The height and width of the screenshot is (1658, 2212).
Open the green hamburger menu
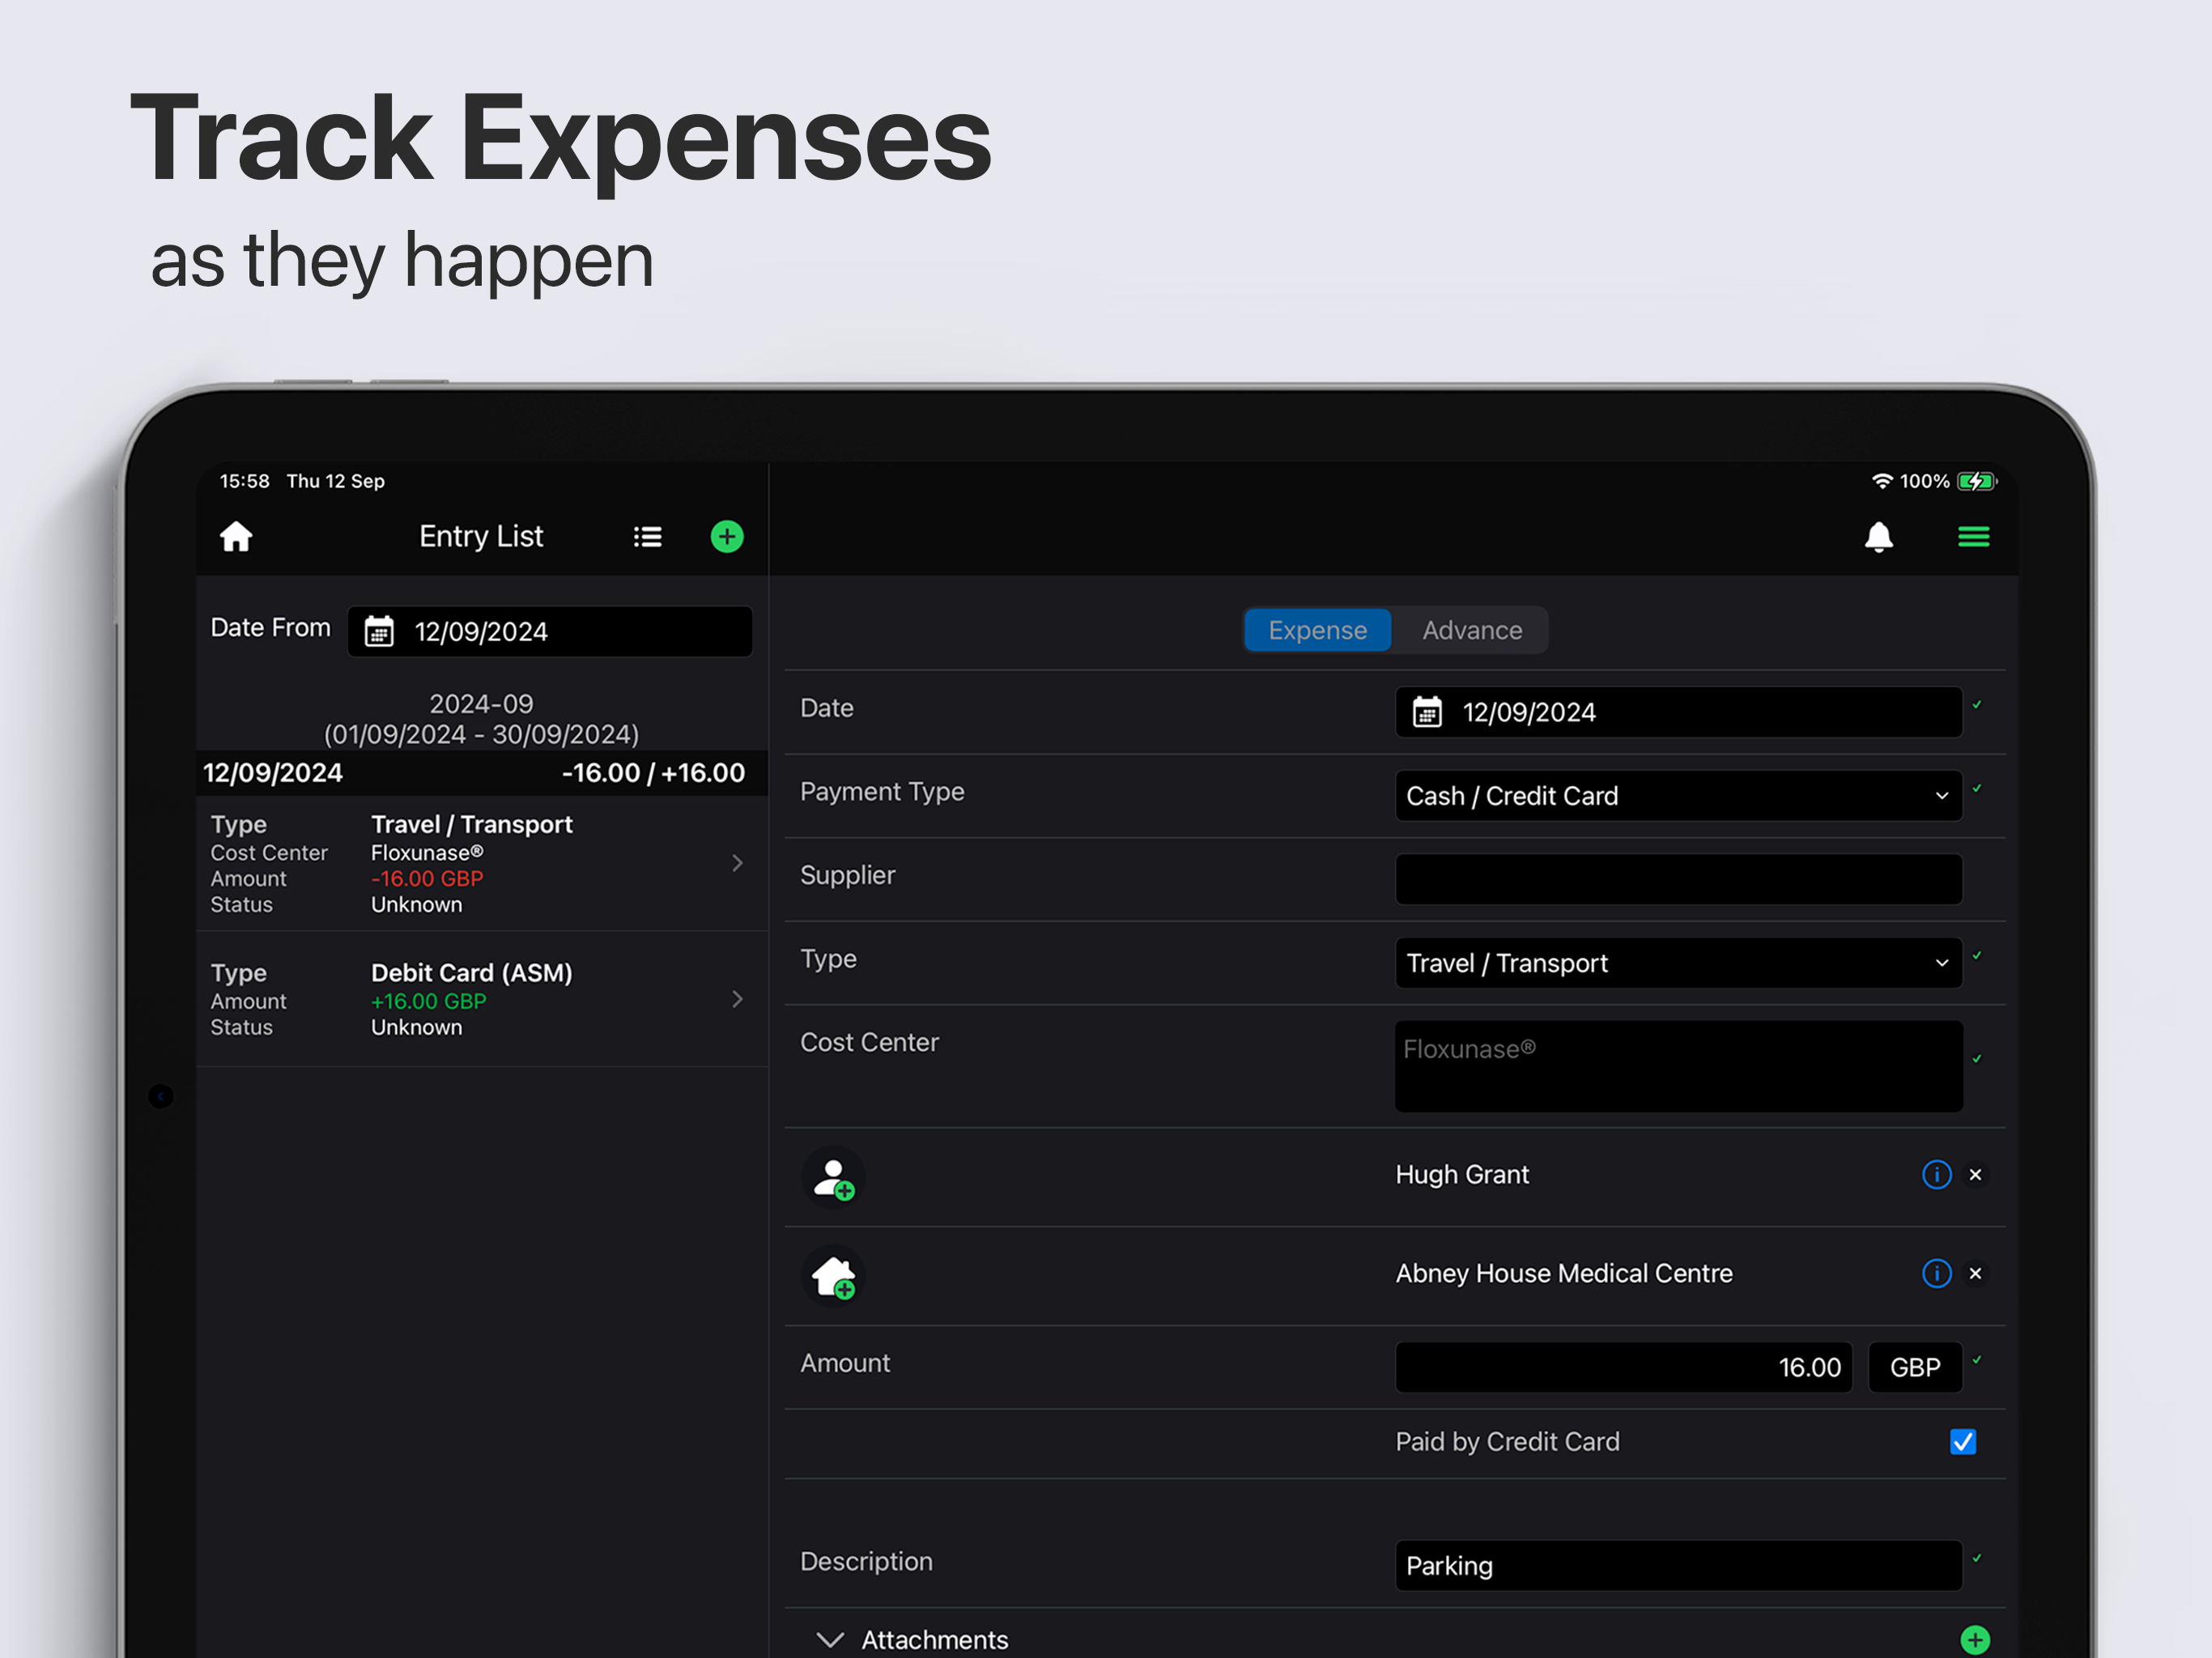pyautogui.click(x=1973, y=537)
